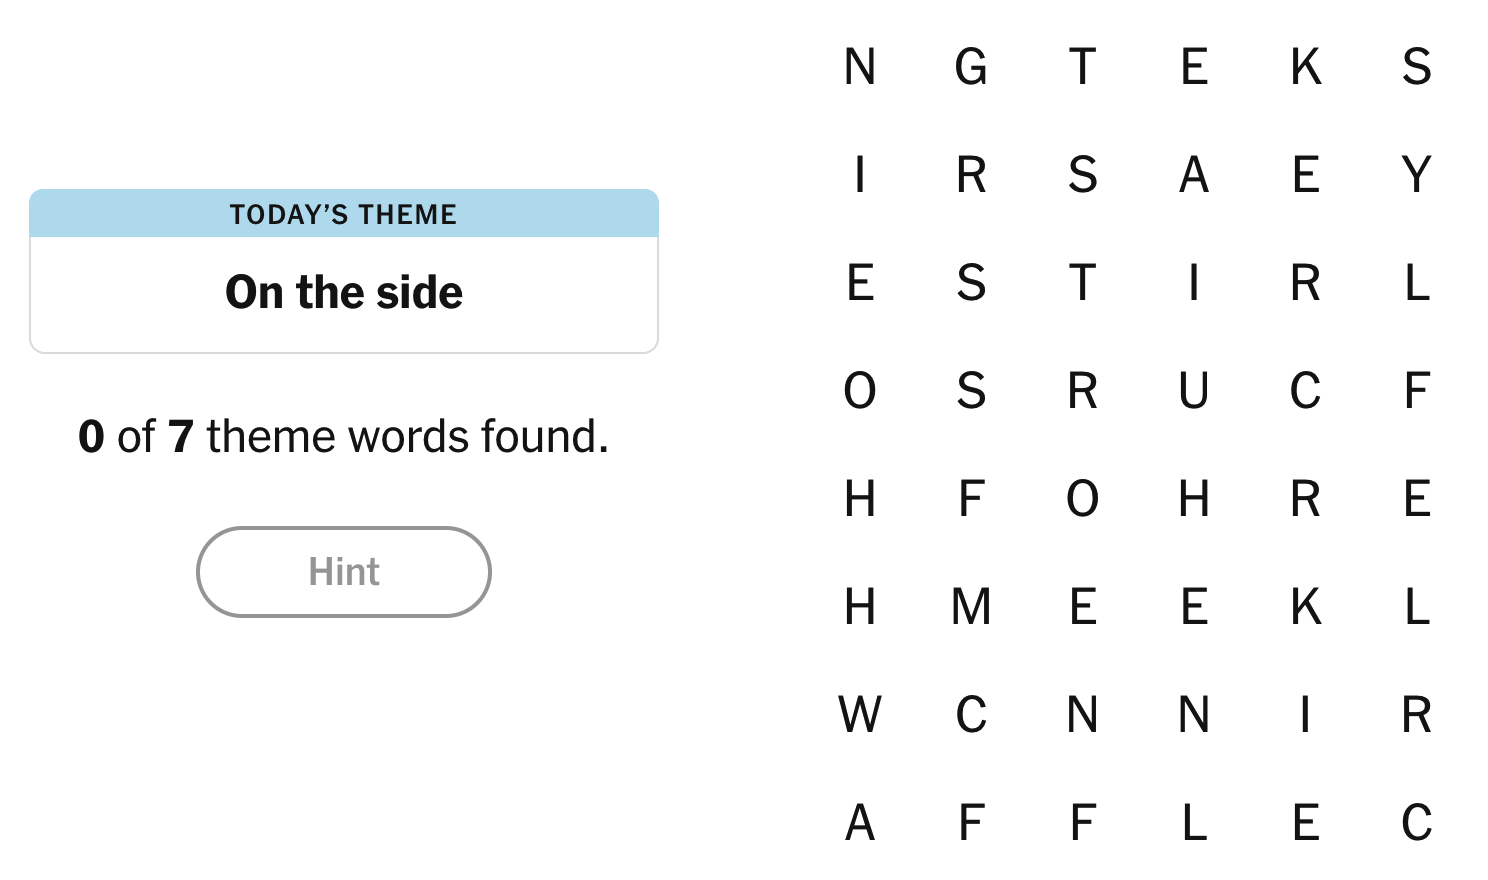This screenshot has height=880, width=1488.
Task: Select letter A in the bottom-left grid corner
Action: pos(860,823)
